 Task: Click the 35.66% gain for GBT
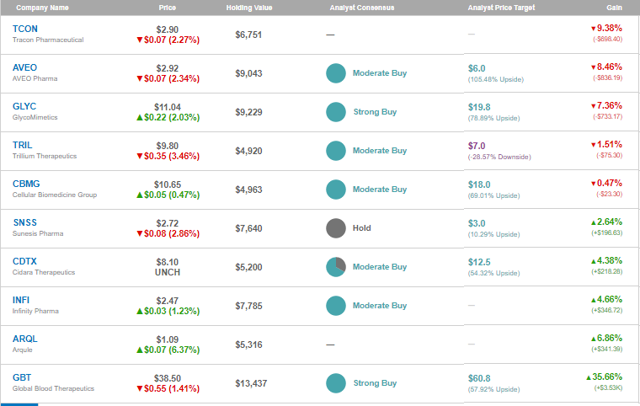click(604, 377)
